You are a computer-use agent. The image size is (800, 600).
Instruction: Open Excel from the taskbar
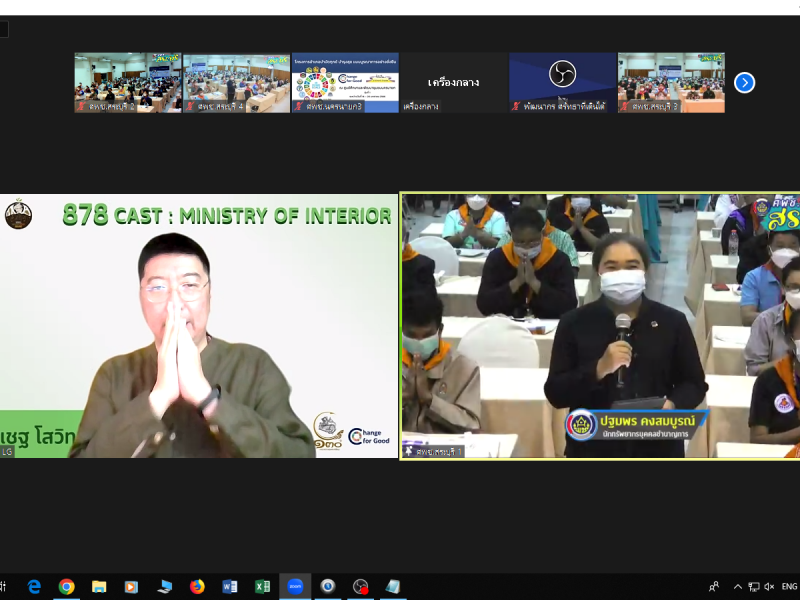coord(262,587)
